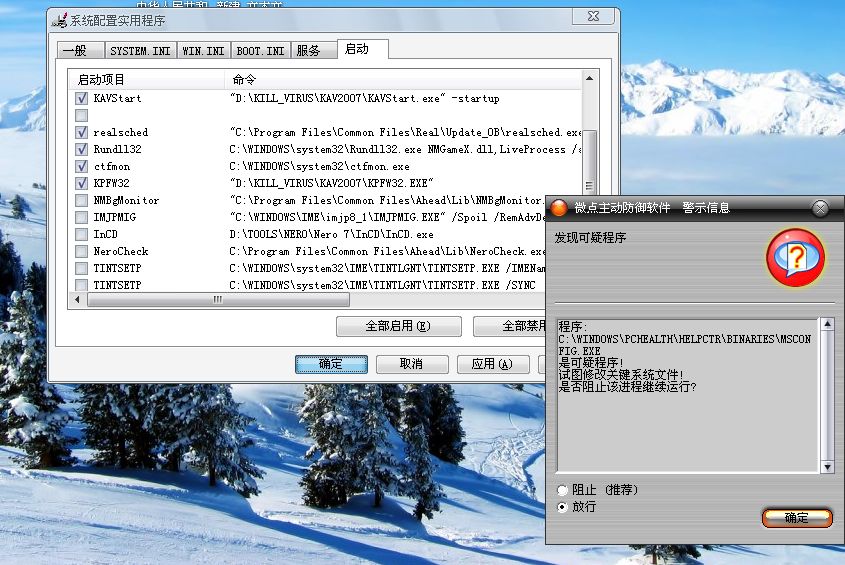Screen dimensions: 845x565
Task: Click 确定 in system configuration window
Action: [x=331, y=364]
